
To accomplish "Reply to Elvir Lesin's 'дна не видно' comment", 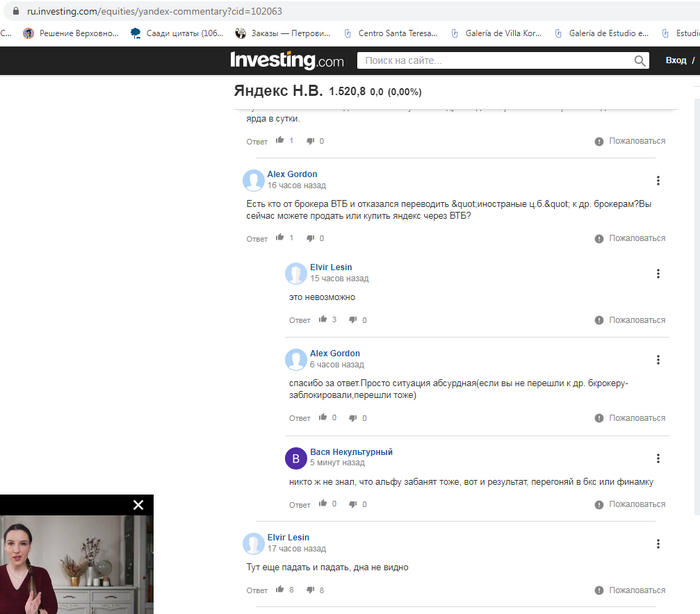I will click(x=257, y=591).
